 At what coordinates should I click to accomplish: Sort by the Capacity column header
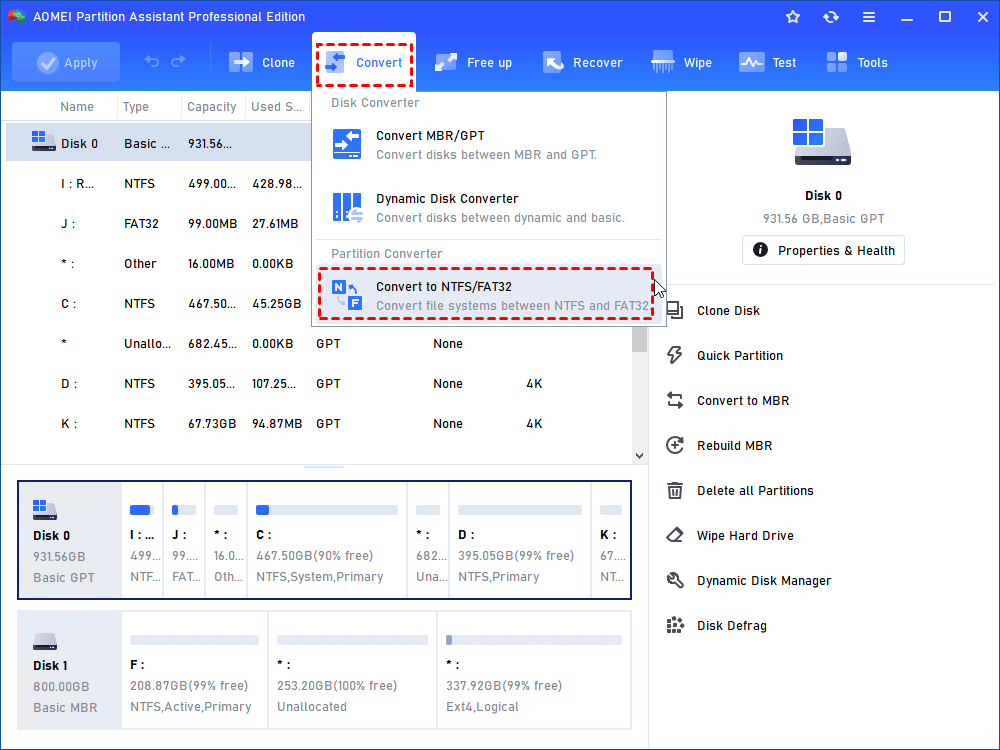click(211, 107)
